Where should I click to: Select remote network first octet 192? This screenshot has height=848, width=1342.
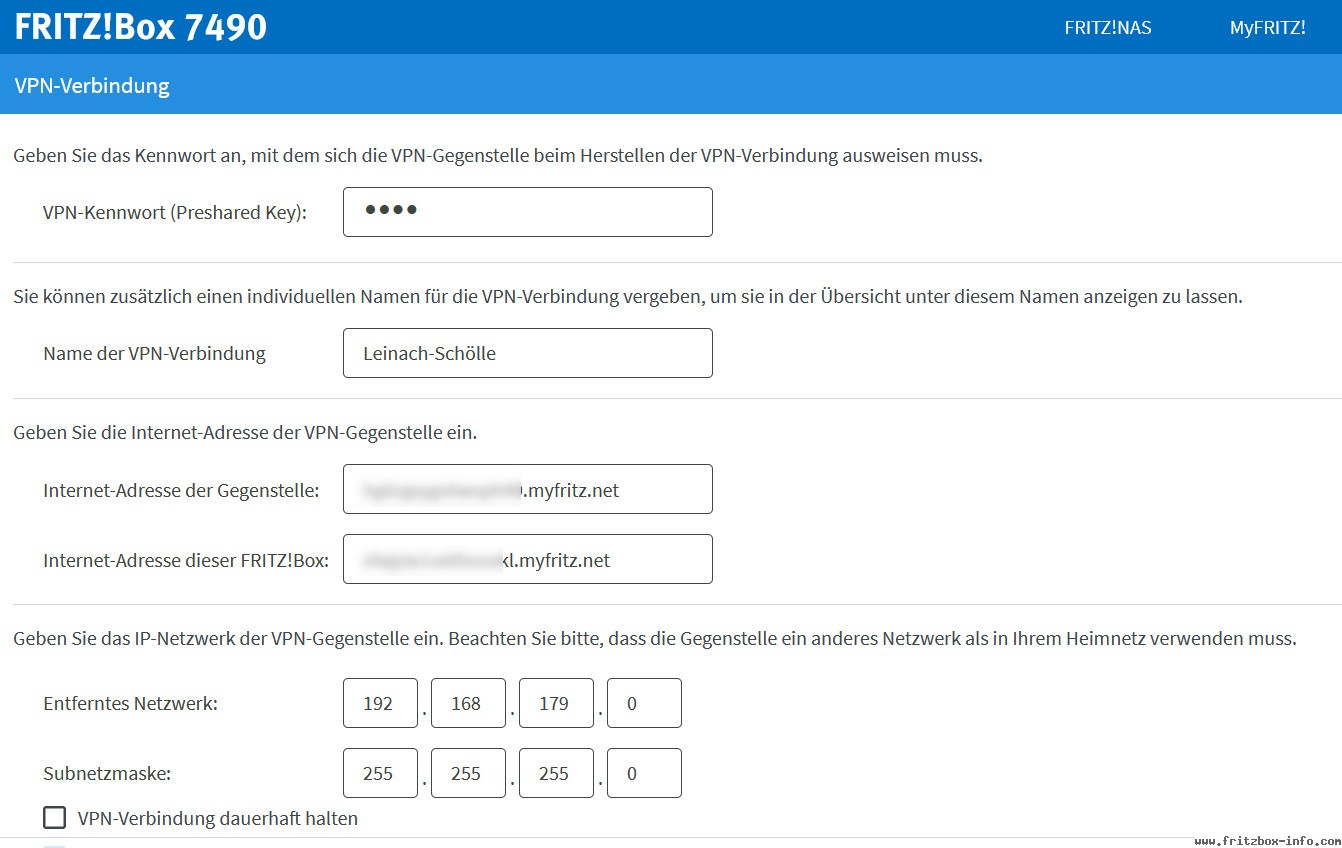[380, 703]
